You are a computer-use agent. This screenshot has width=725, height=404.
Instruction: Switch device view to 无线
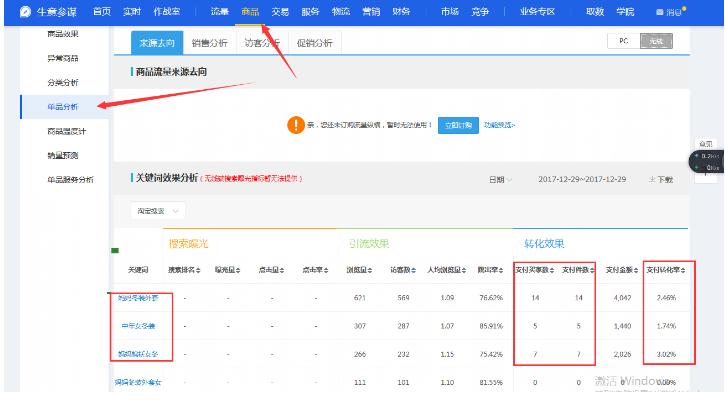656,41
